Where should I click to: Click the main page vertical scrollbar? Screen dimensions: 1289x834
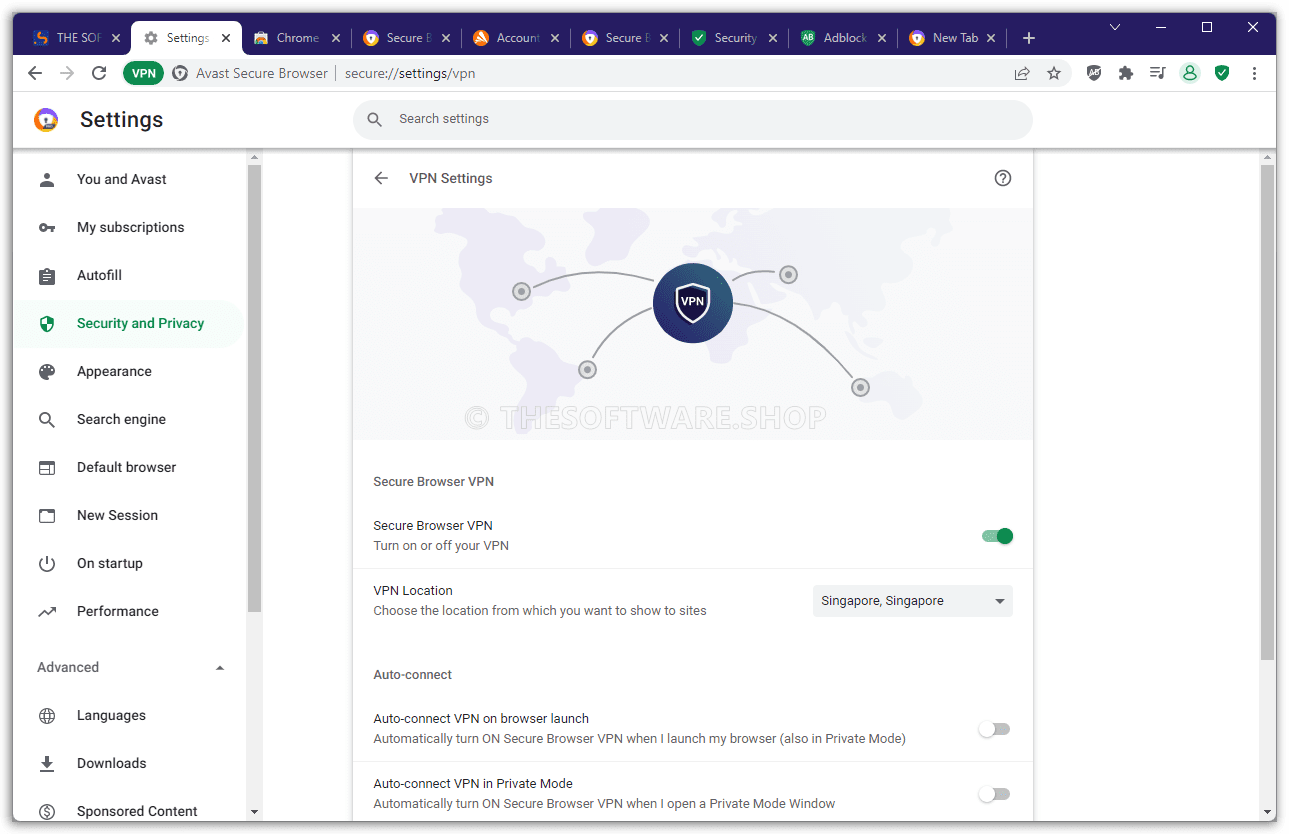click(x=1268, y=412)
